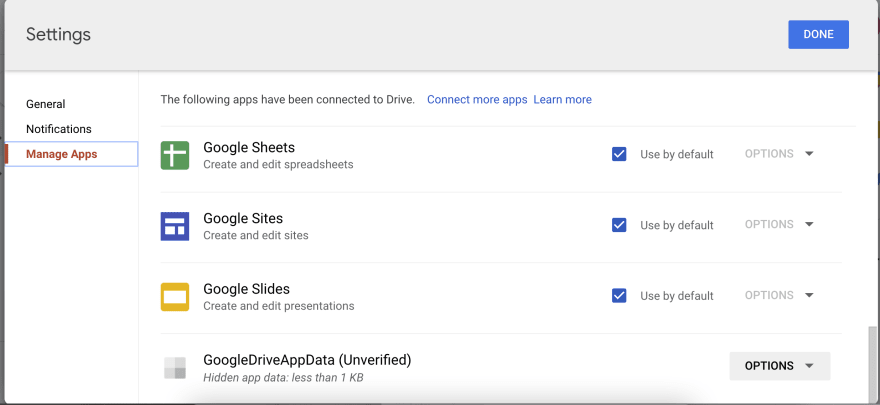Click 'The following apps have been connected' text
The width and height of the screenshot is (880, 405).
click(287, 100)
